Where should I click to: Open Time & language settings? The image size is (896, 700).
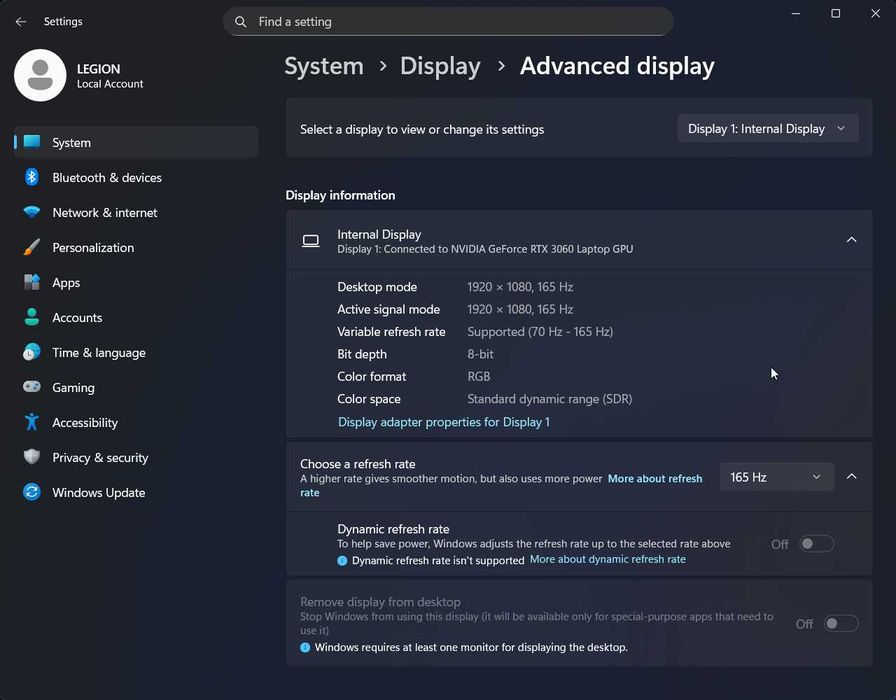136,353
